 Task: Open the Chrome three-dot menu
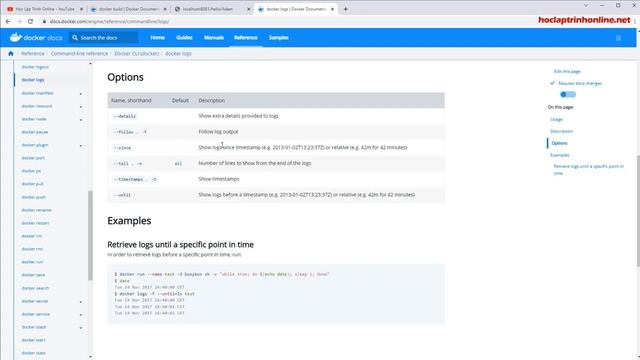(x=636, y=21)
